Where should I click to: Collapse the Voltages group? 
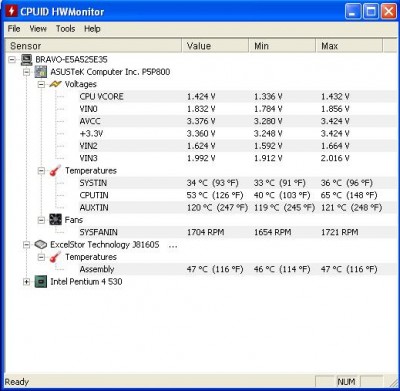tap(41, 84)
